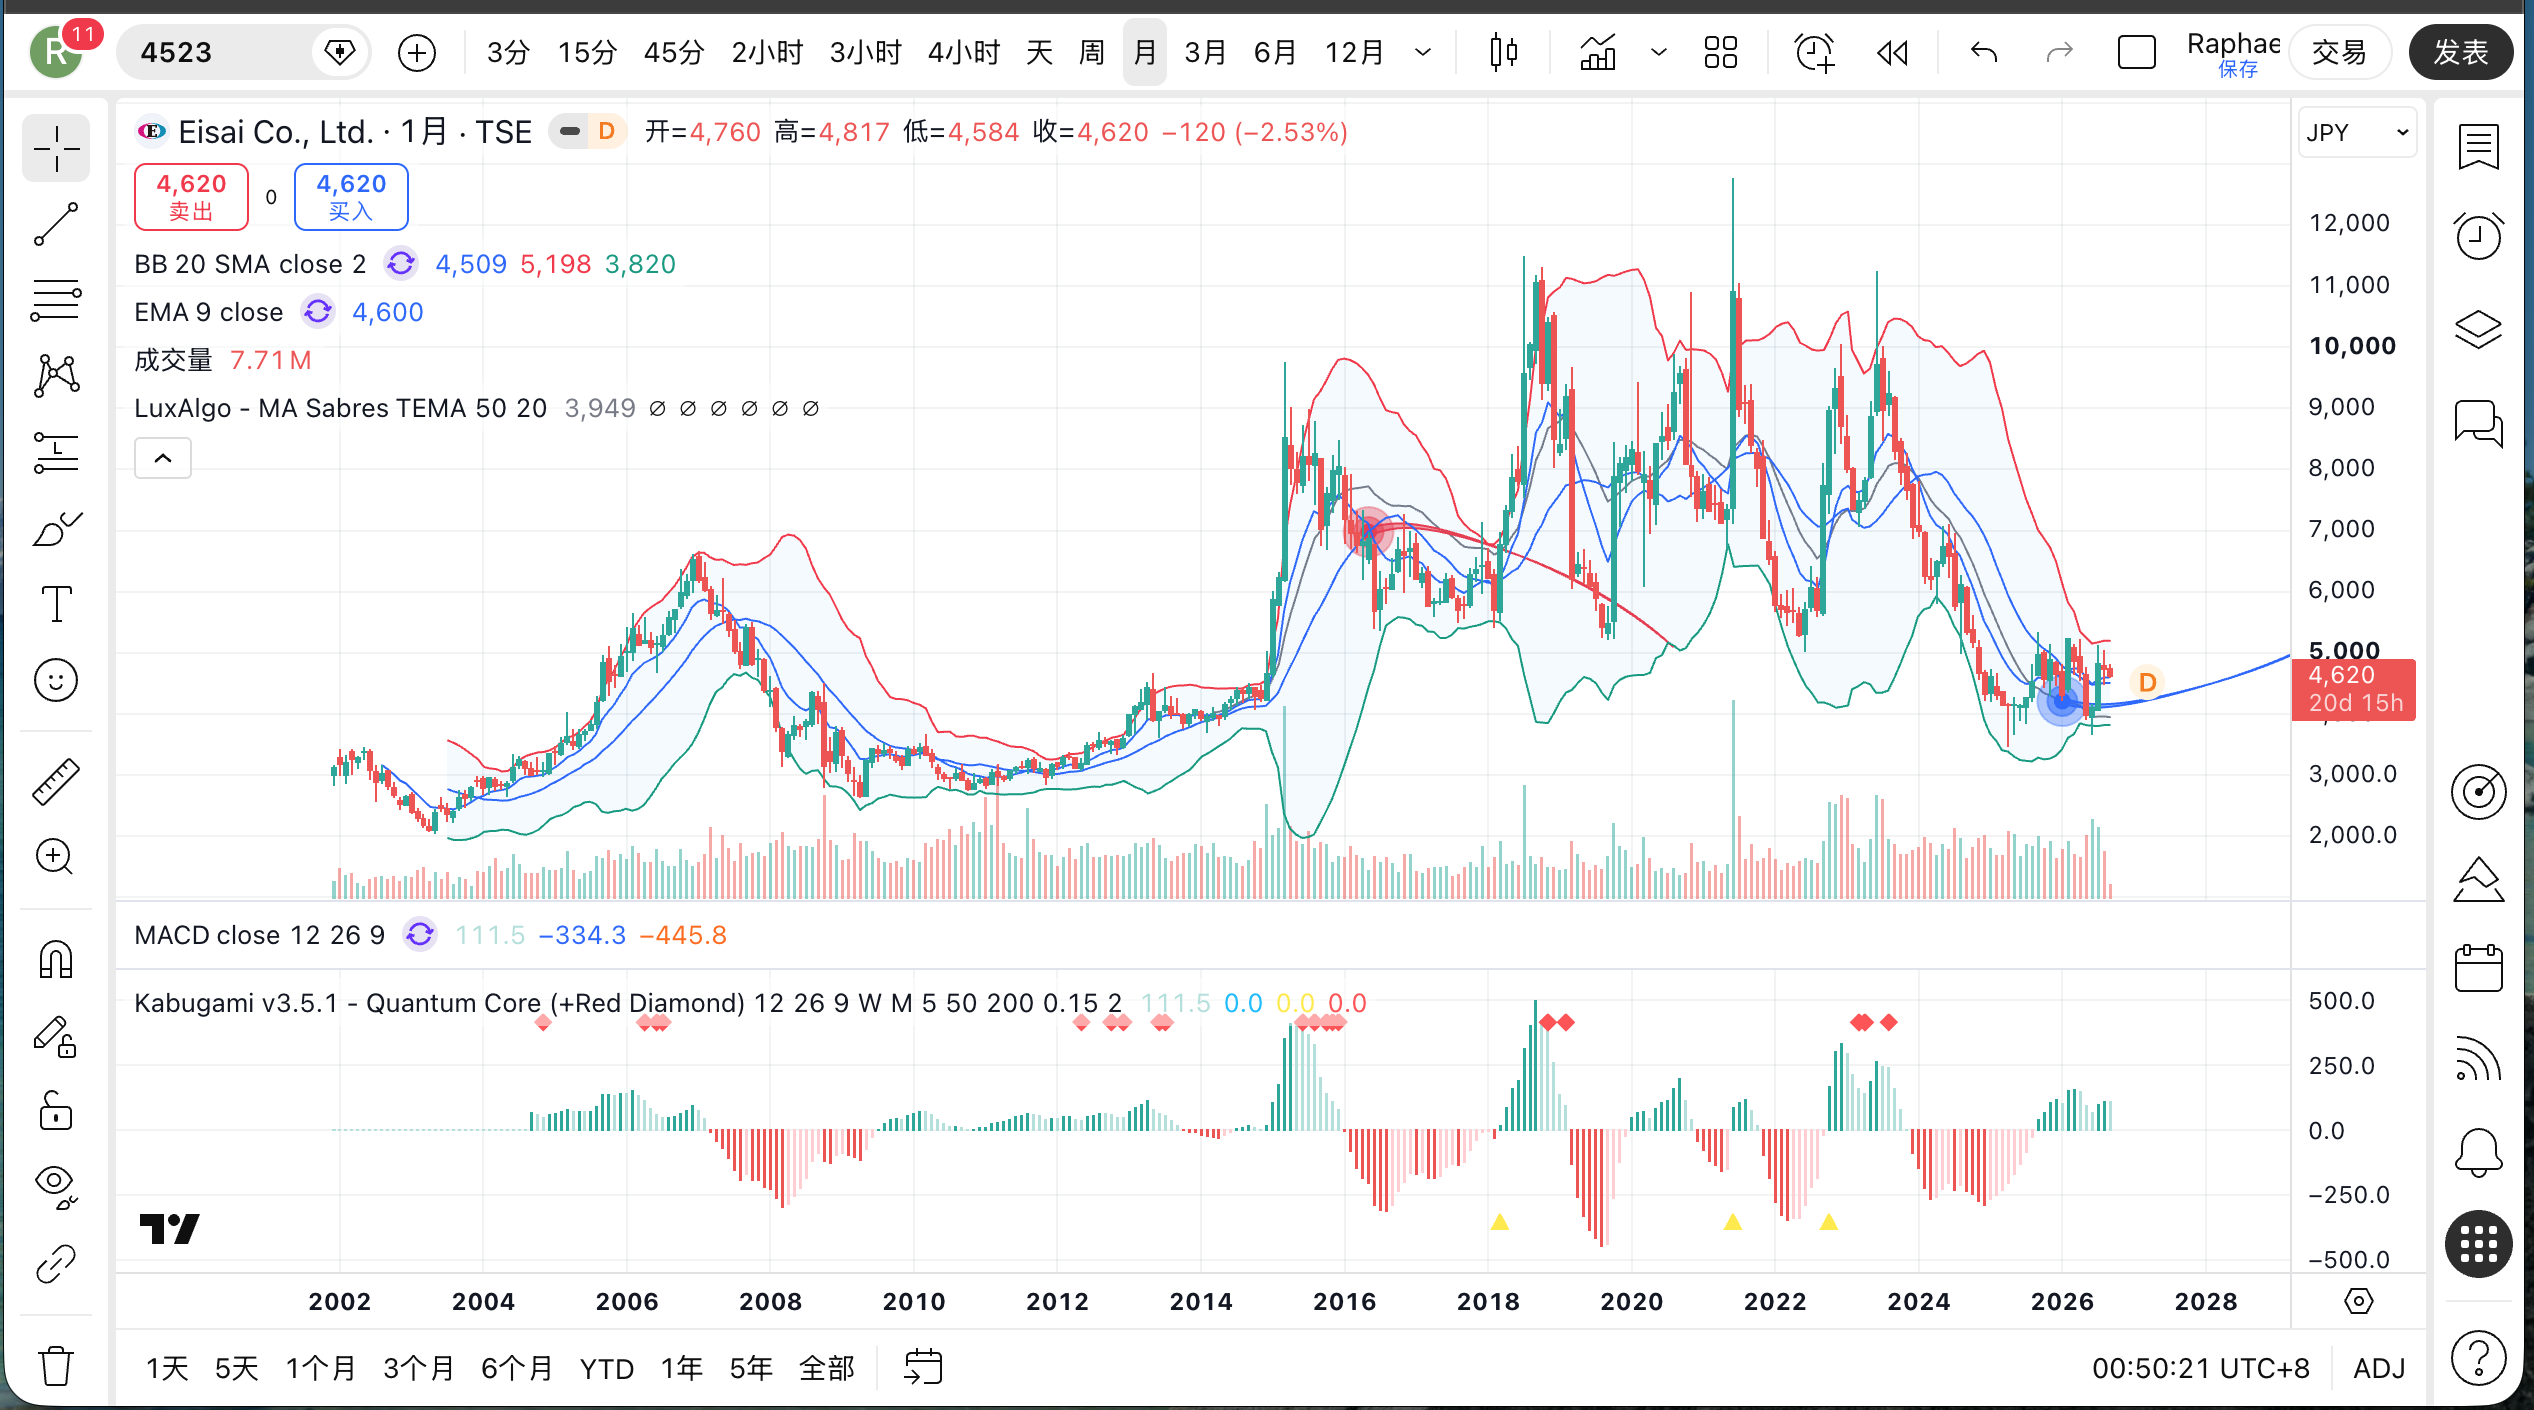
Task: Click the 发表 publish button
Action: (x=2460, y=52)
